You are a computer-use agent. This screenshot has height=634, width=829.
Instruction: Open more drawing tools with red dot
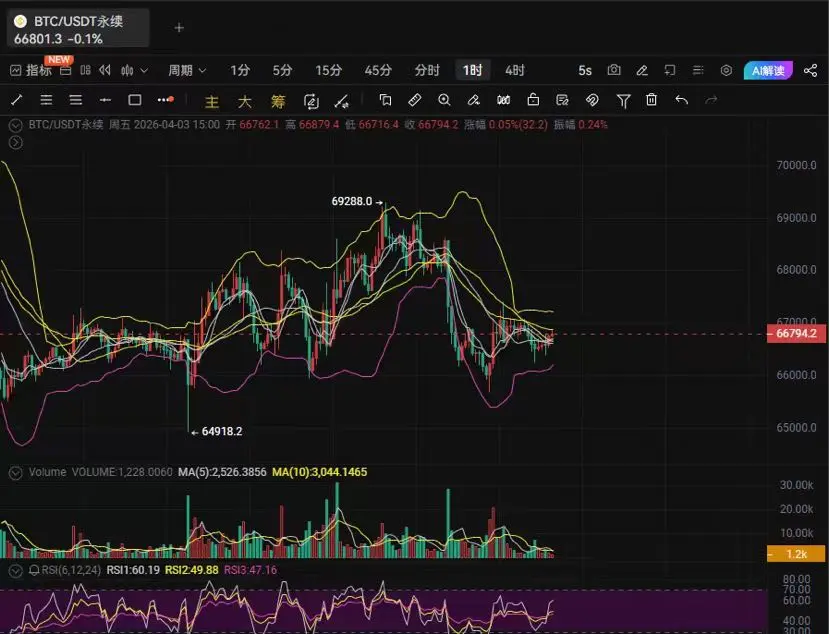[165, 99]
